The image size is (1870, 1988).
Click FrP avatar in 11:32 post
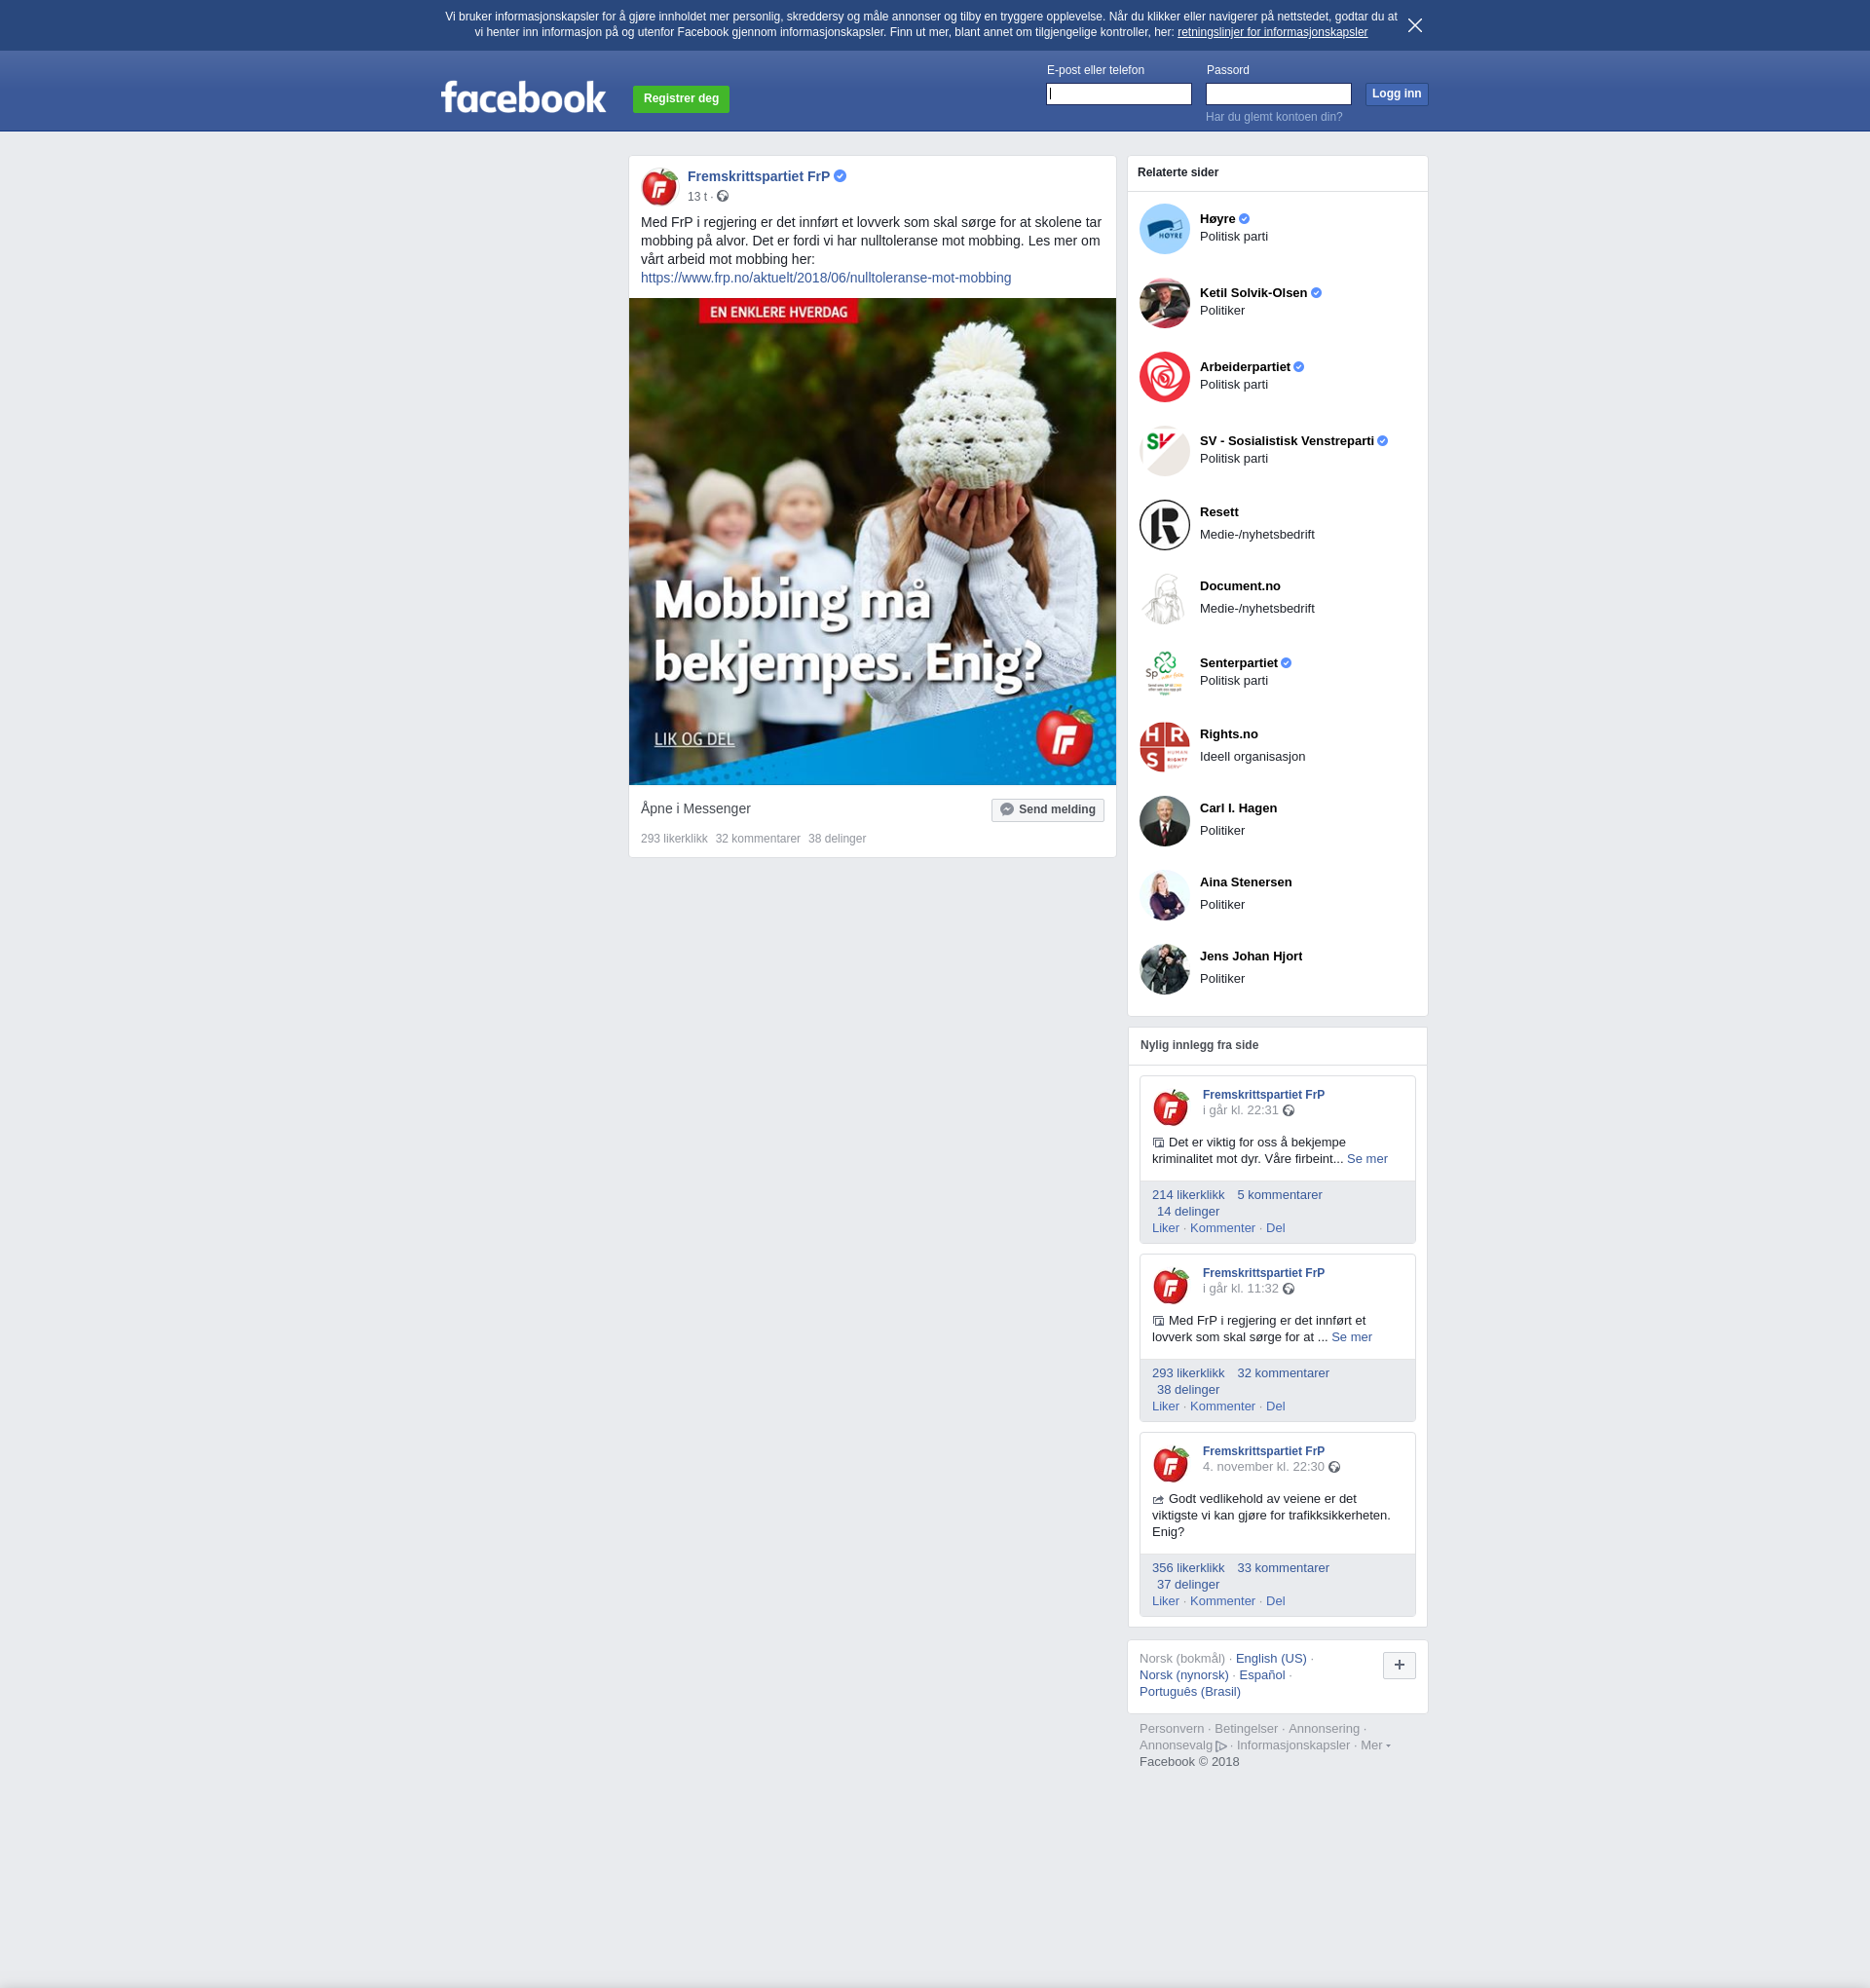tap(1170, 1285)
